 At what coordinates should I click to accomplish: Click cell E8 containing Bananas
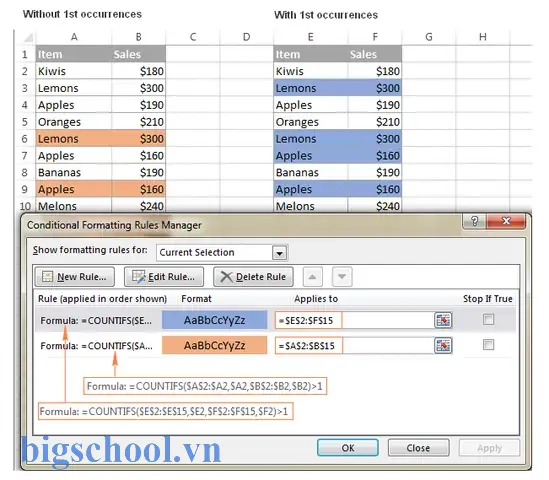[x=311, y=172]
